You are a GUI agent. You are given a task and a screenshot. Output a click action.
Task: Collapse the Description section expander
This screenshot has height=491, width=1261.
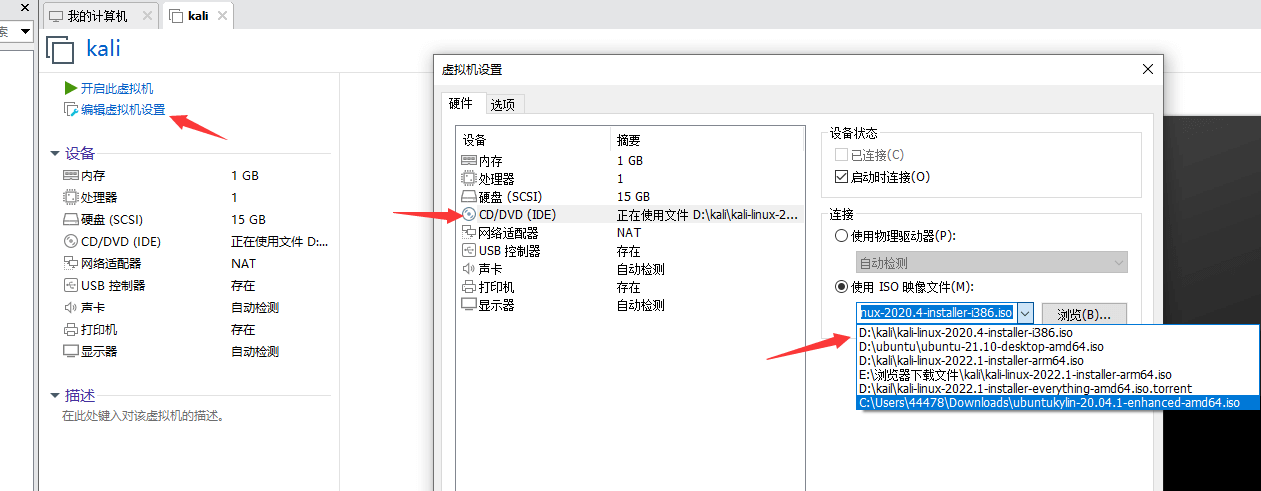pos(55,396)
